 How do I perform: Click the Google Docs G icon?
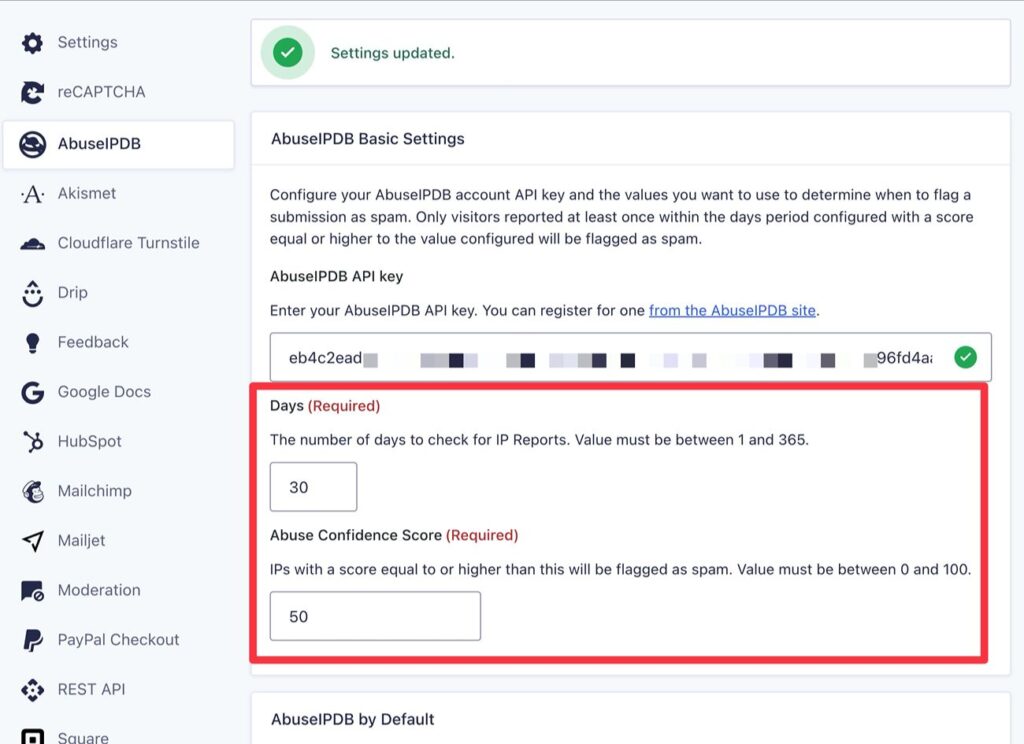point(32,393)
